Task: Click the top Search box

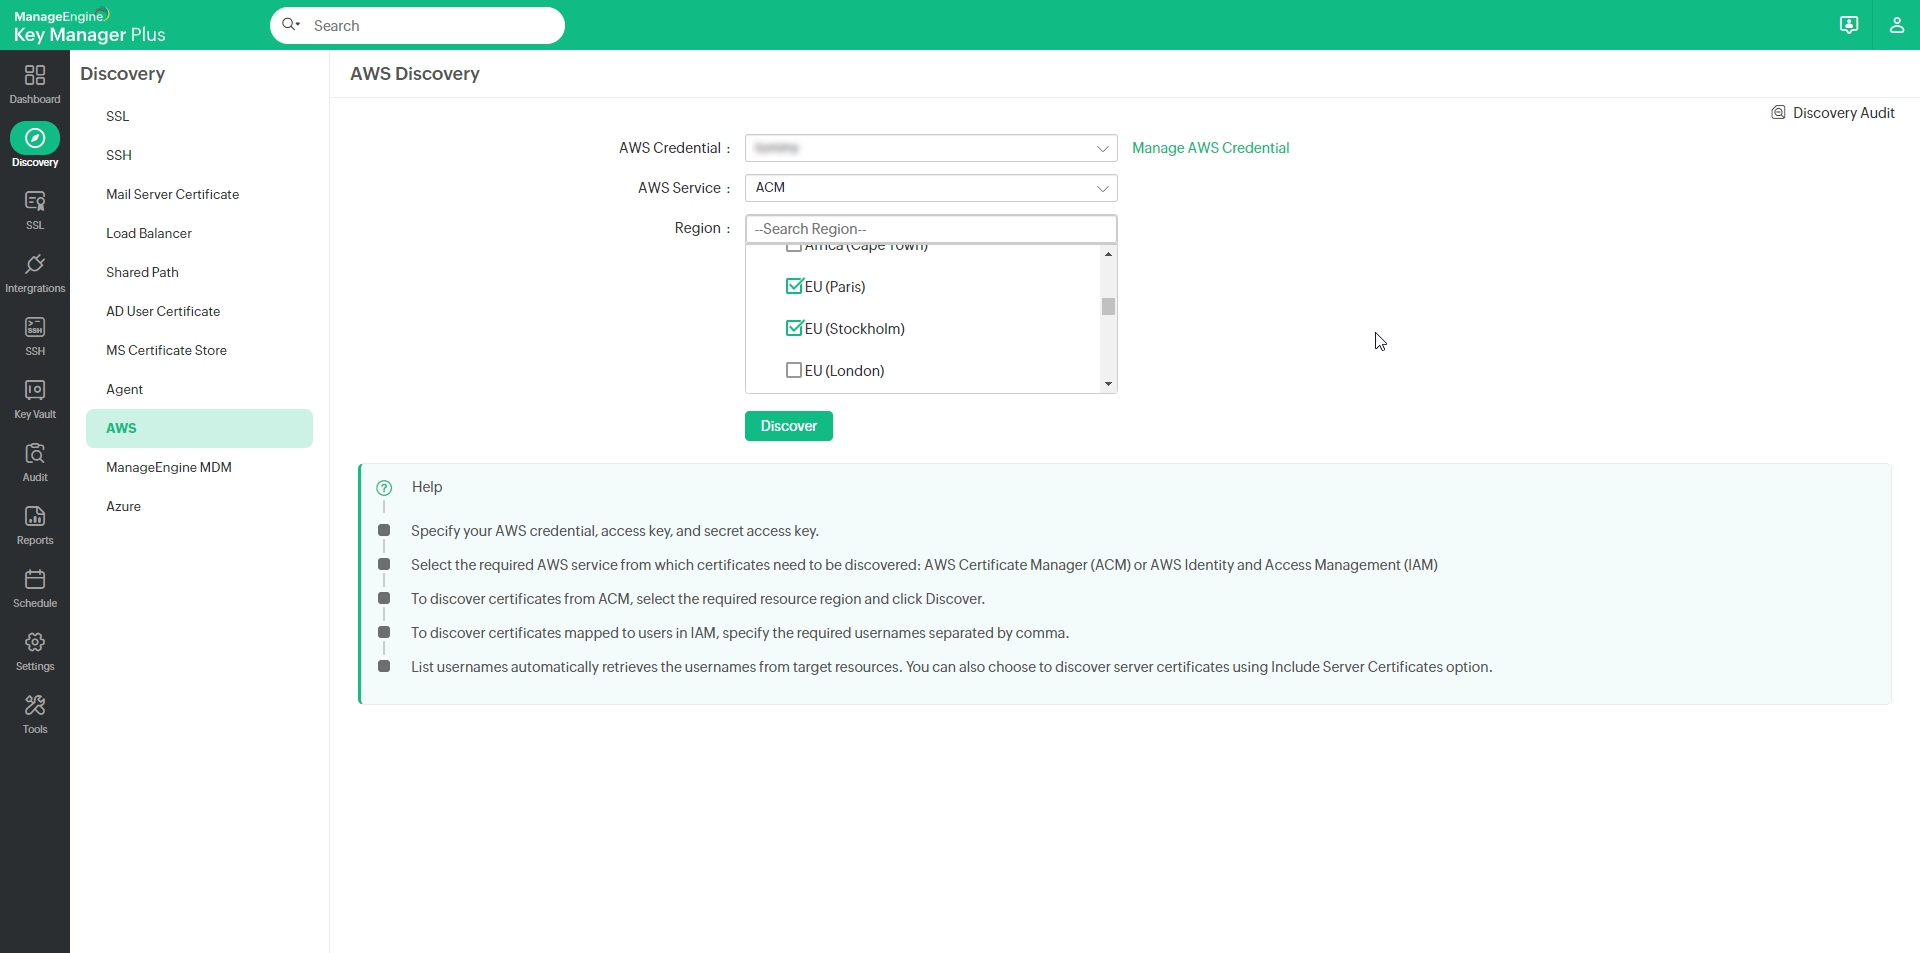Action: click(x=417, y=25)
